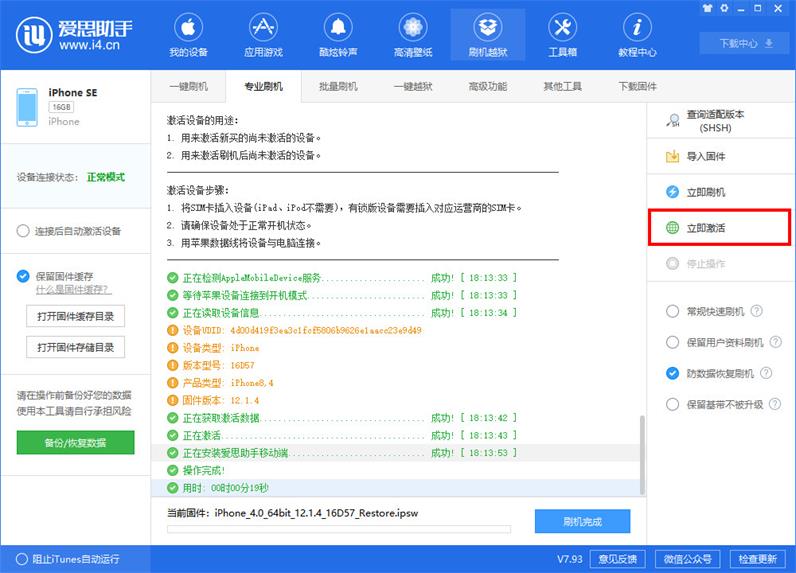This screenshot has width=796, height=573.
Task: Click the 停止操作 stop icon
Action: pos(672,263)
